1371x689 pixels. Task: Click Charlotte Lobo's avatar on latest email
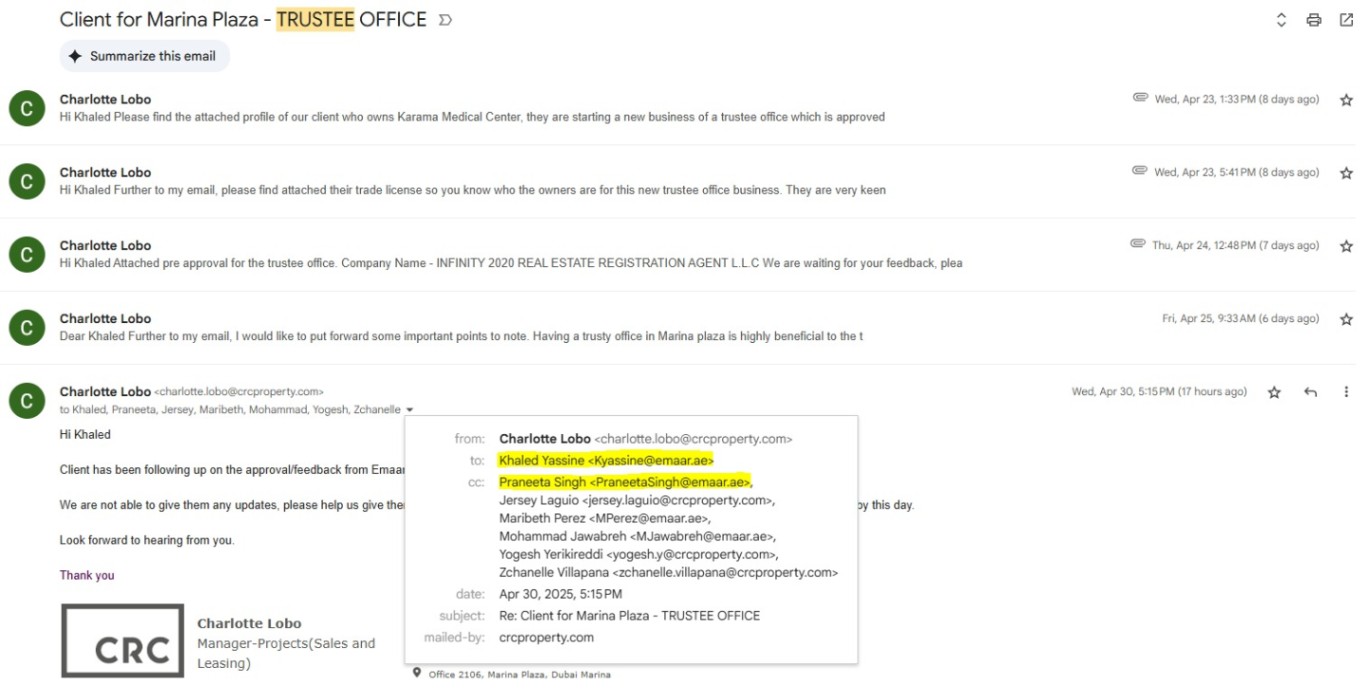27,400
